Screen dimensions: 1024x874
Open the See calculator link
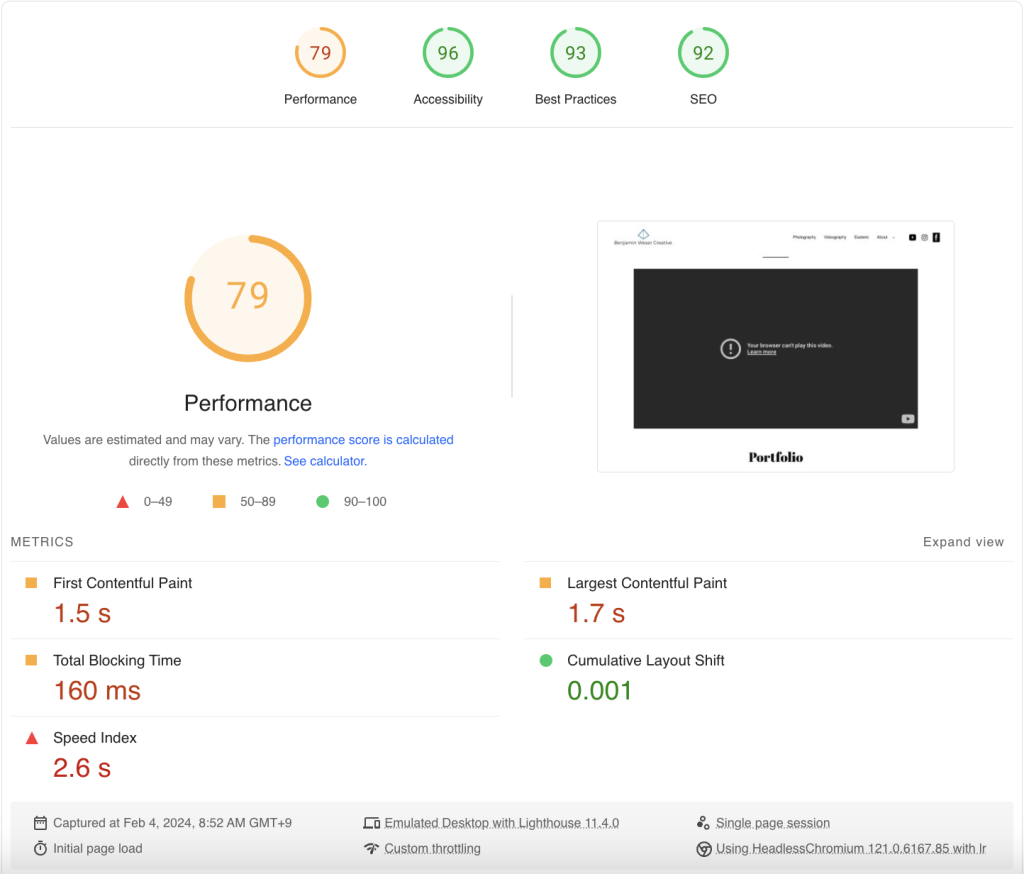[x=325, y=461]
